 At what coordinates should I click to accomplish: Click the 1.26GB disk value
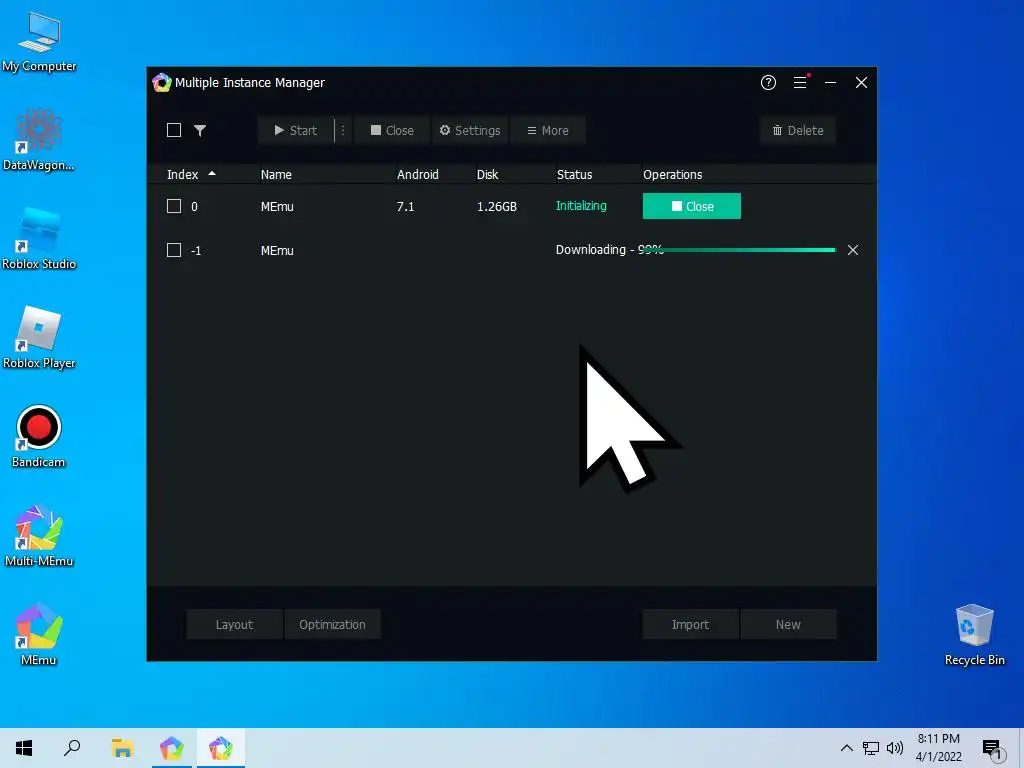496,206
